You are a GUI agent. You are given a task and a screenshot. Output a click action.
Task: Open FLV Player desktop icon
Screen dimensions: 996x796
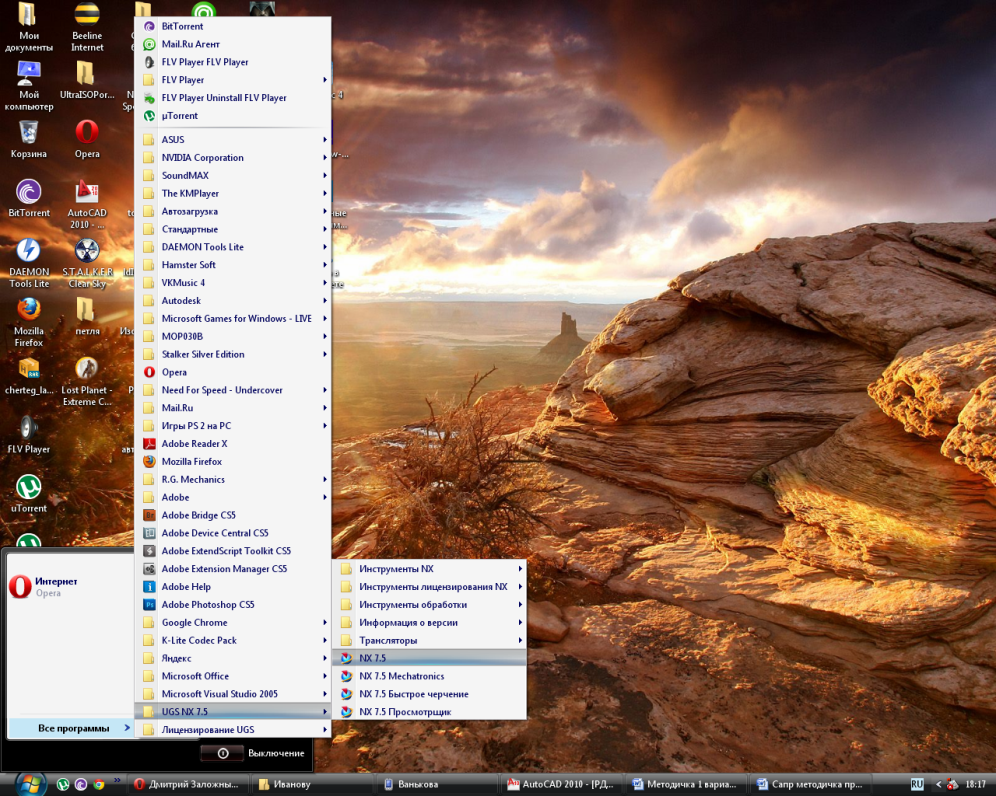pos(29,435)
